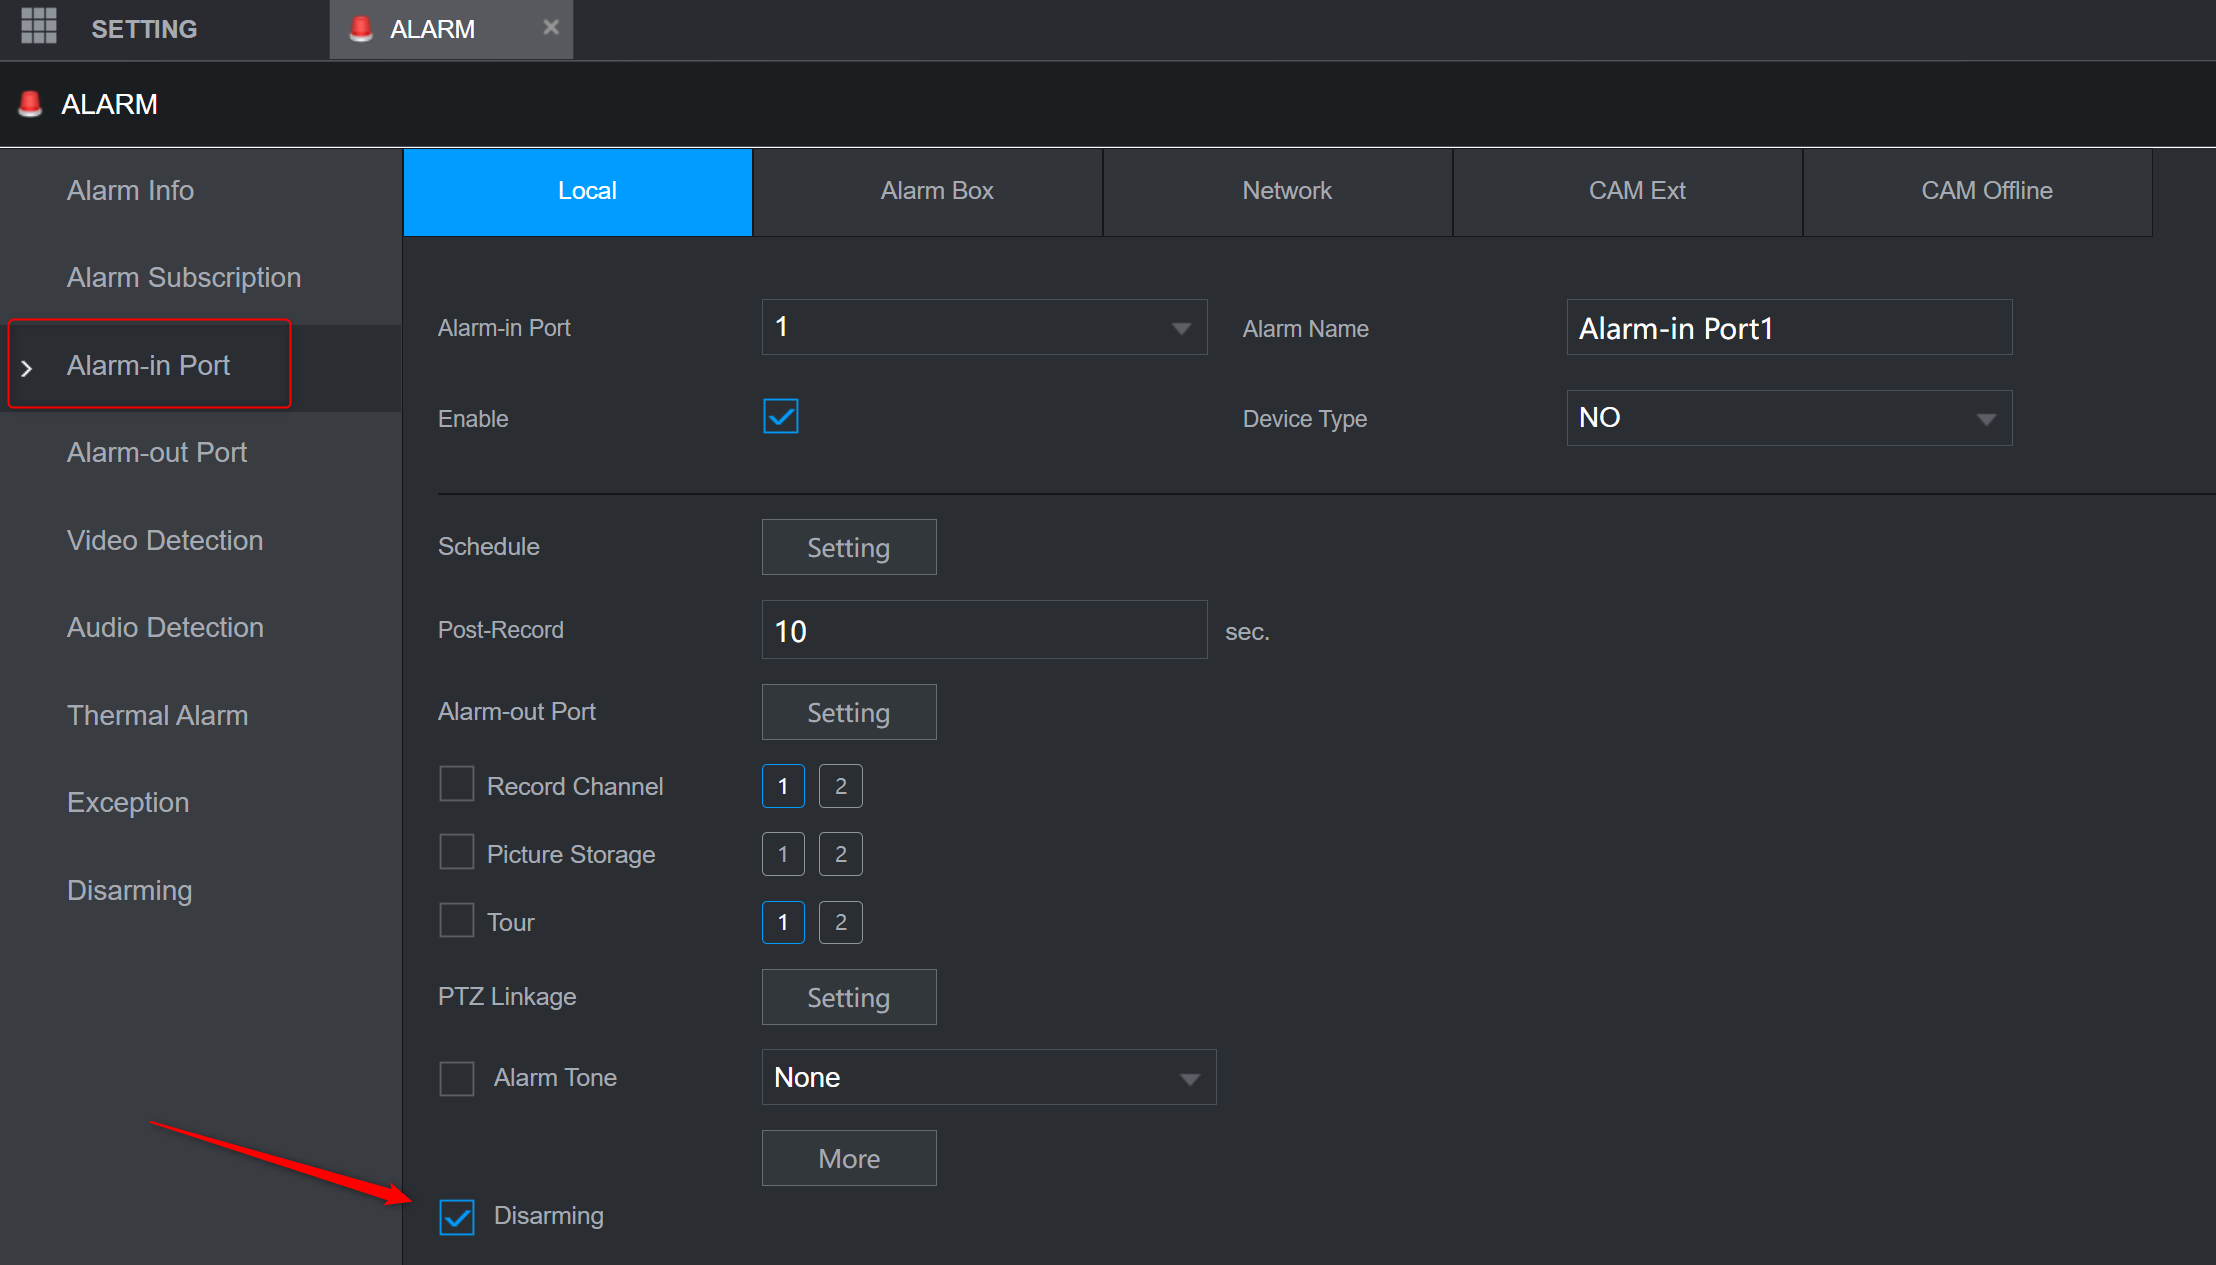Open the Local tab
The image size is (2216, 1265).
pos(578,192)
